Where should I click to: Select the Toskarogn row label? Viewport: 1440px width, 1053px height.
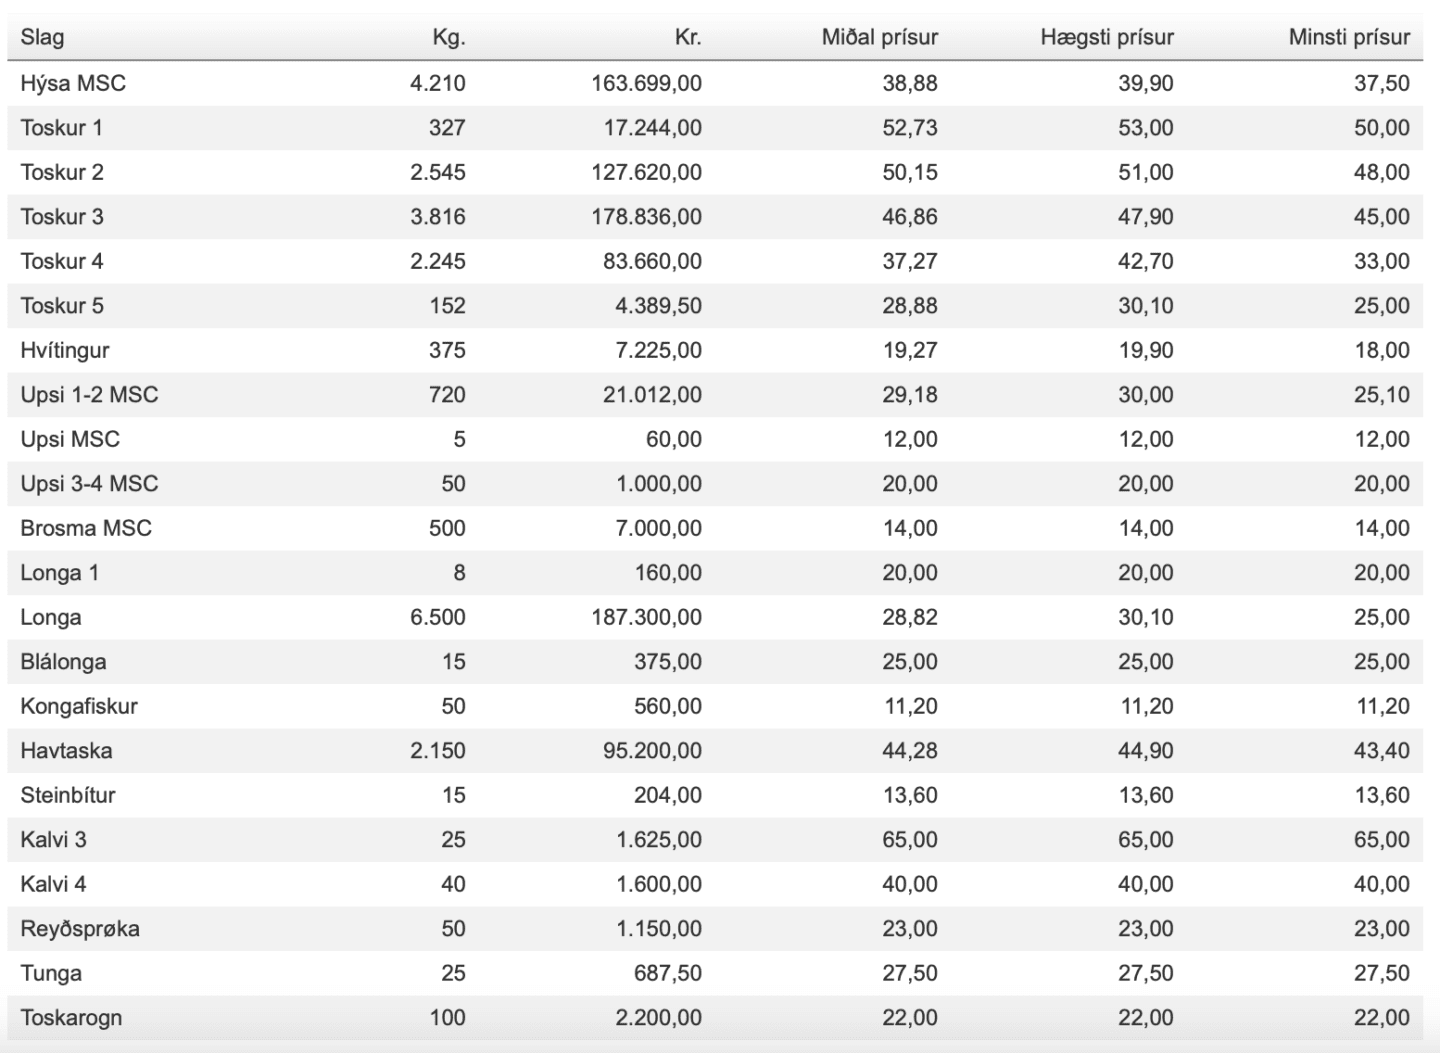pos(71,1018)
